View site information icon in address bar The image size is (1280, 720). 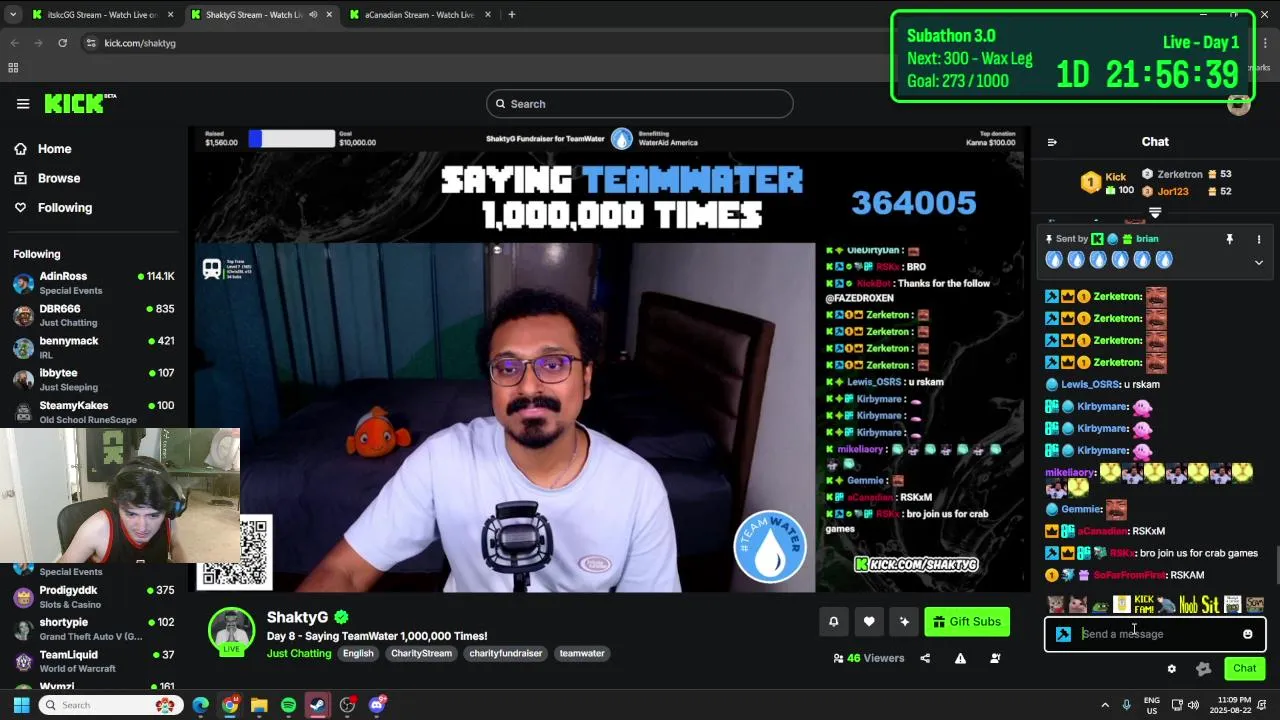point(91,43)
